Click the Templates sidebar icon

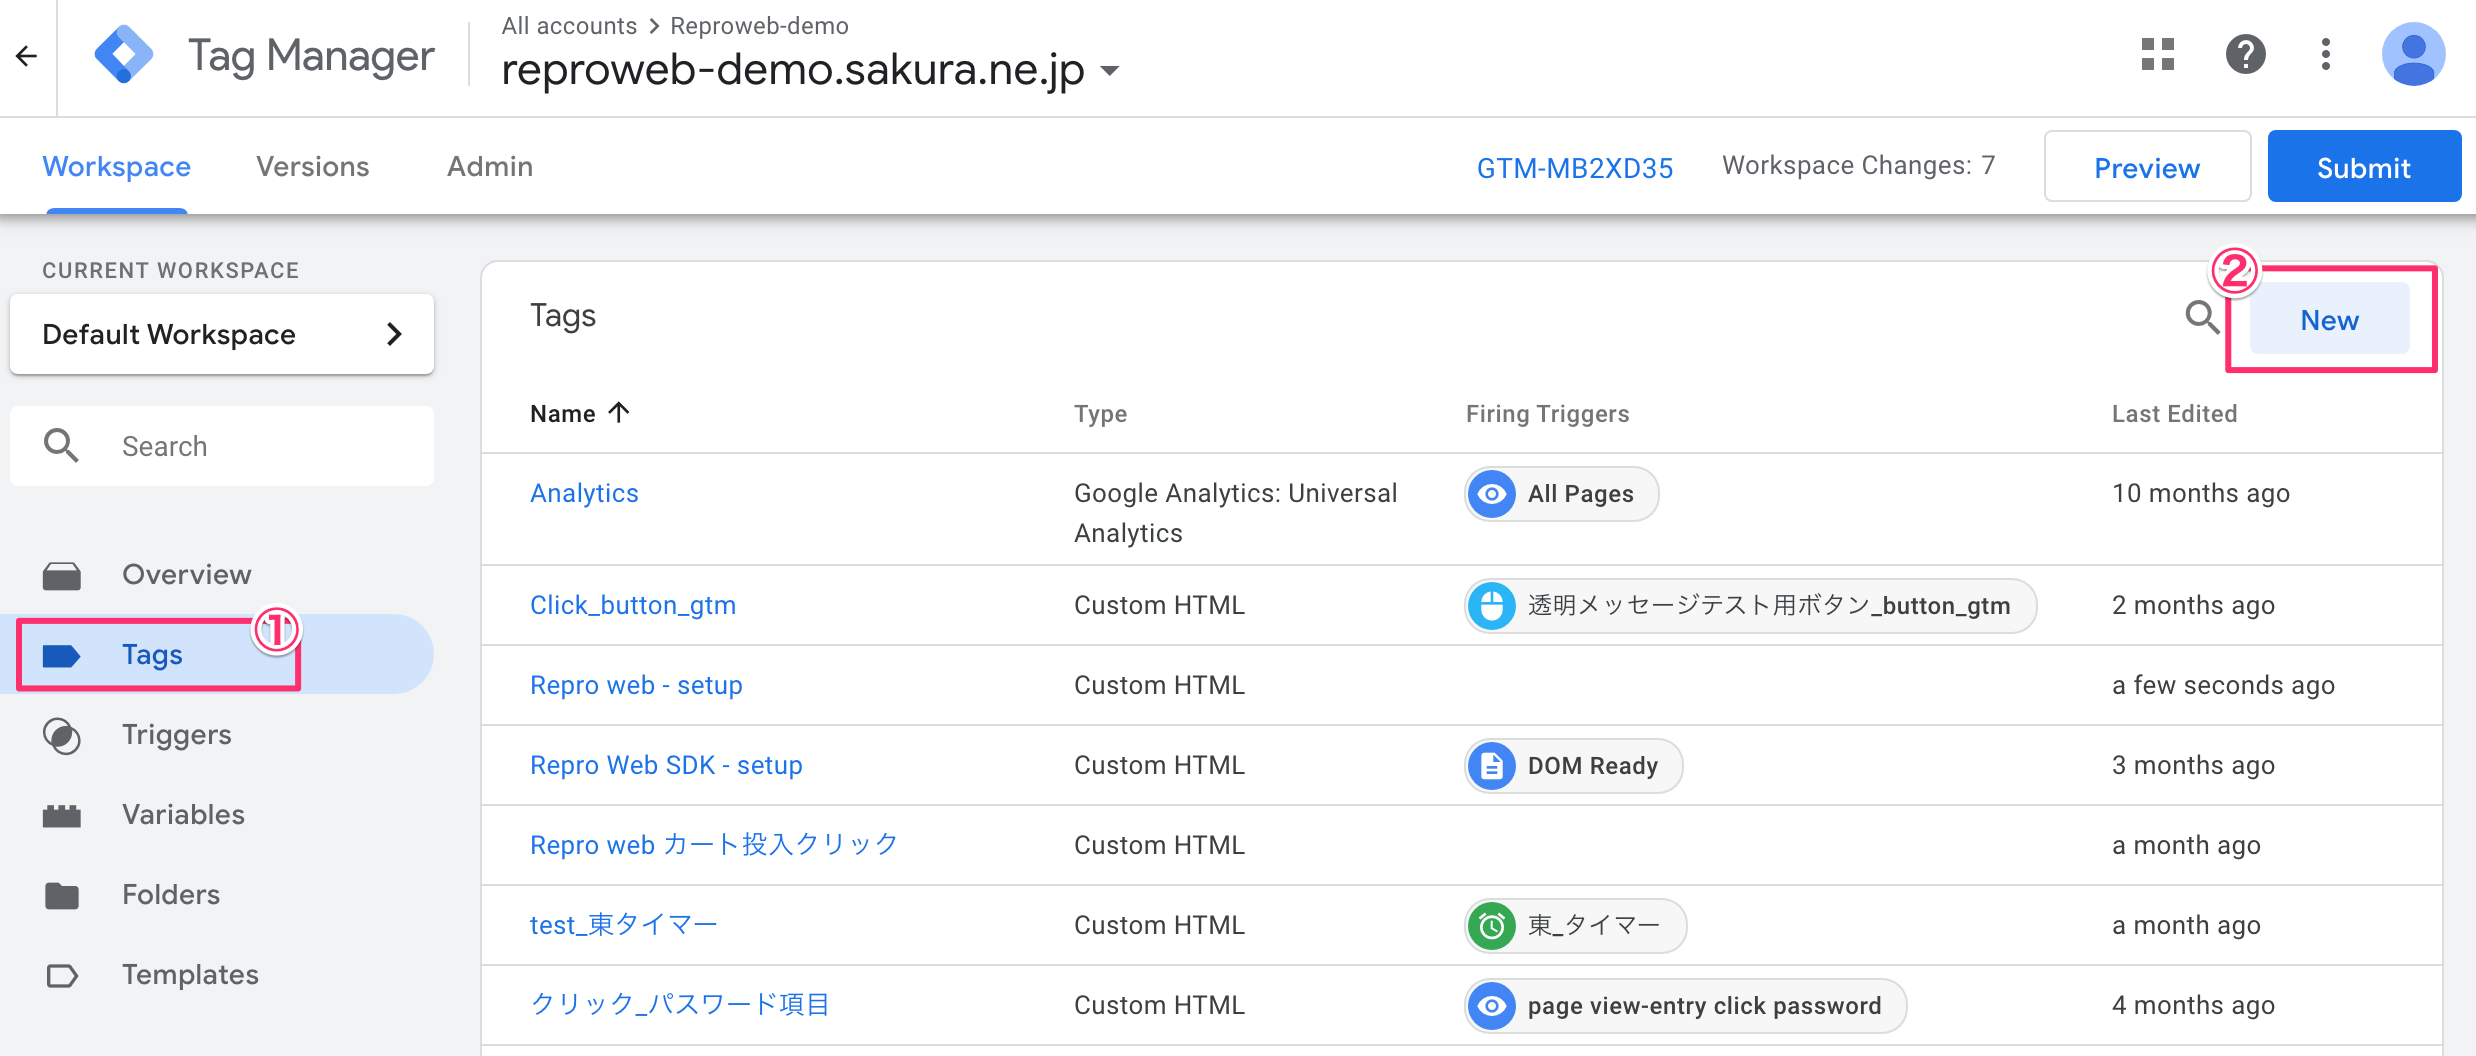[62, 976]
